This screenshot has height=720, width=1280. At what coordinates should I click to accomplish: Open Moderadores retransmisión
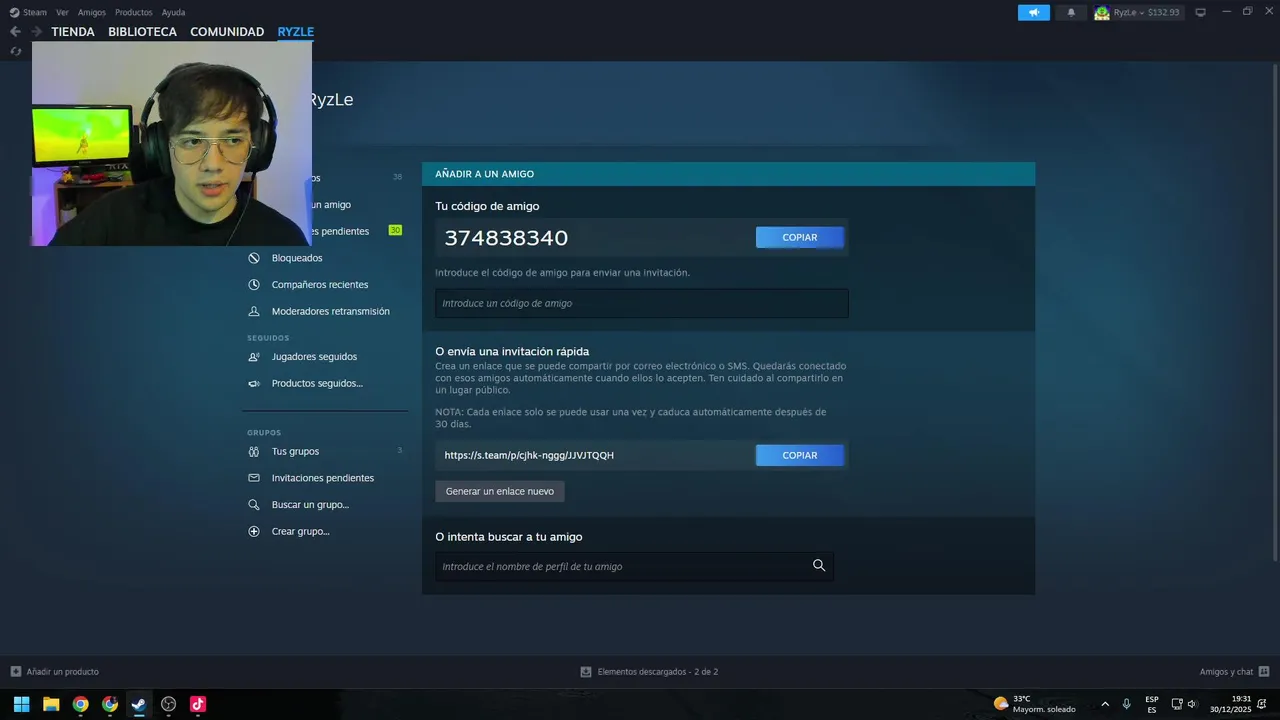coord(331,311)
